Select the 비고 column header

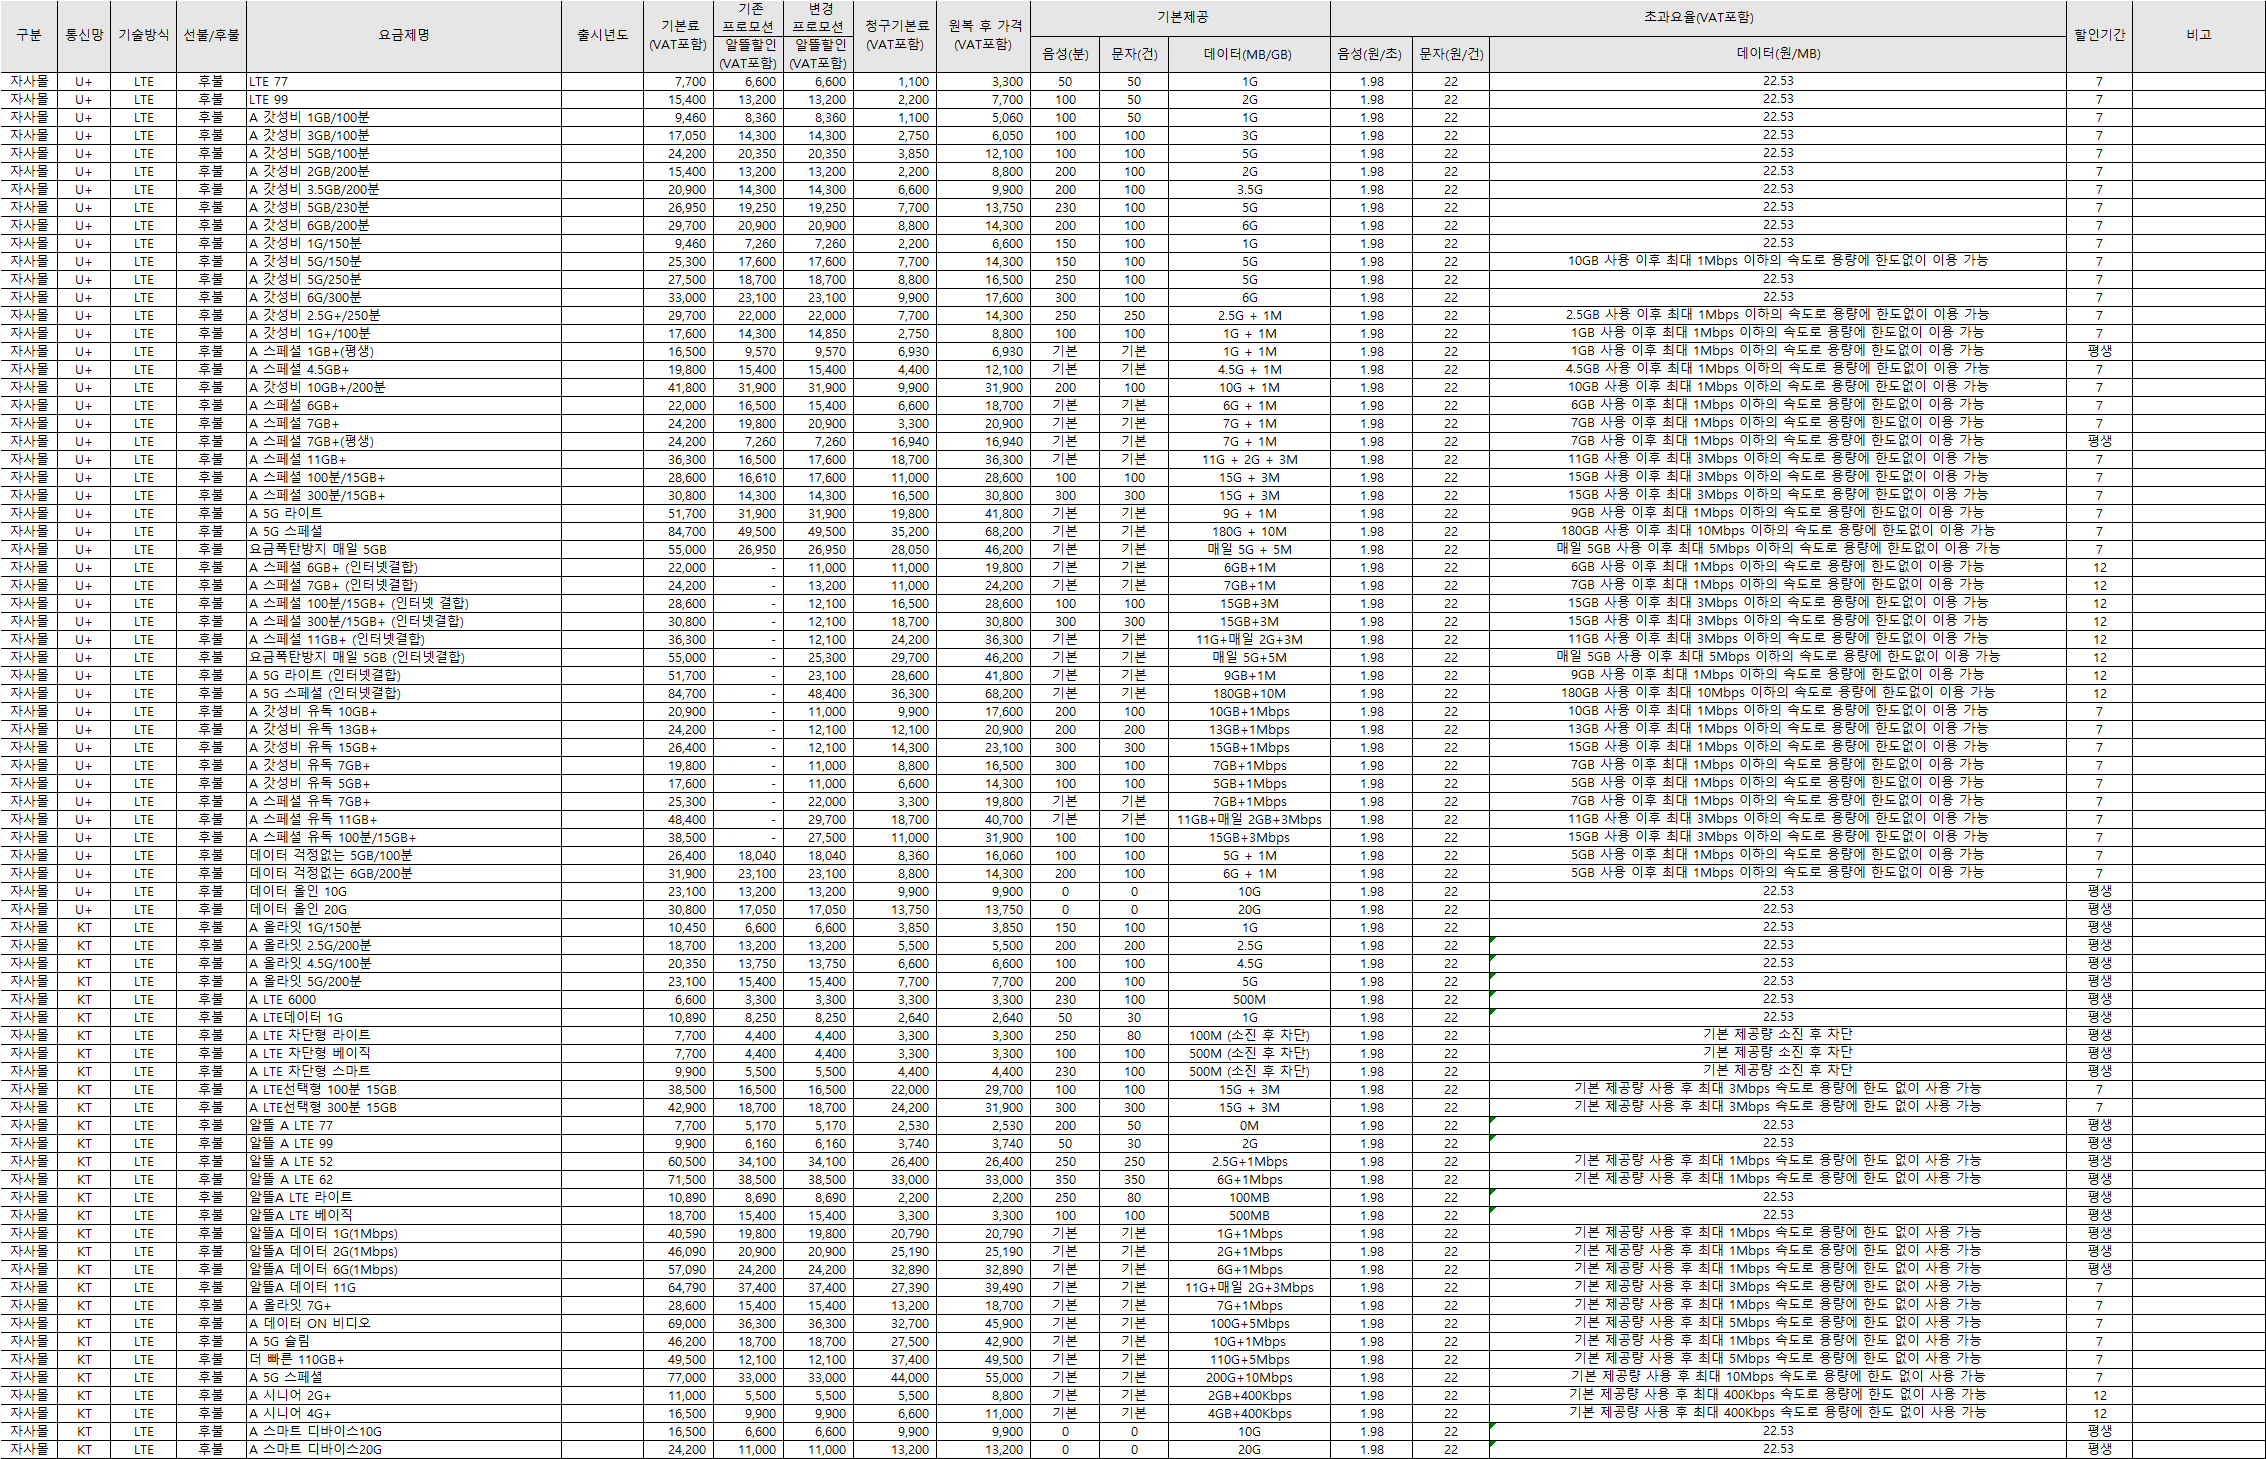coord(2198,36)
